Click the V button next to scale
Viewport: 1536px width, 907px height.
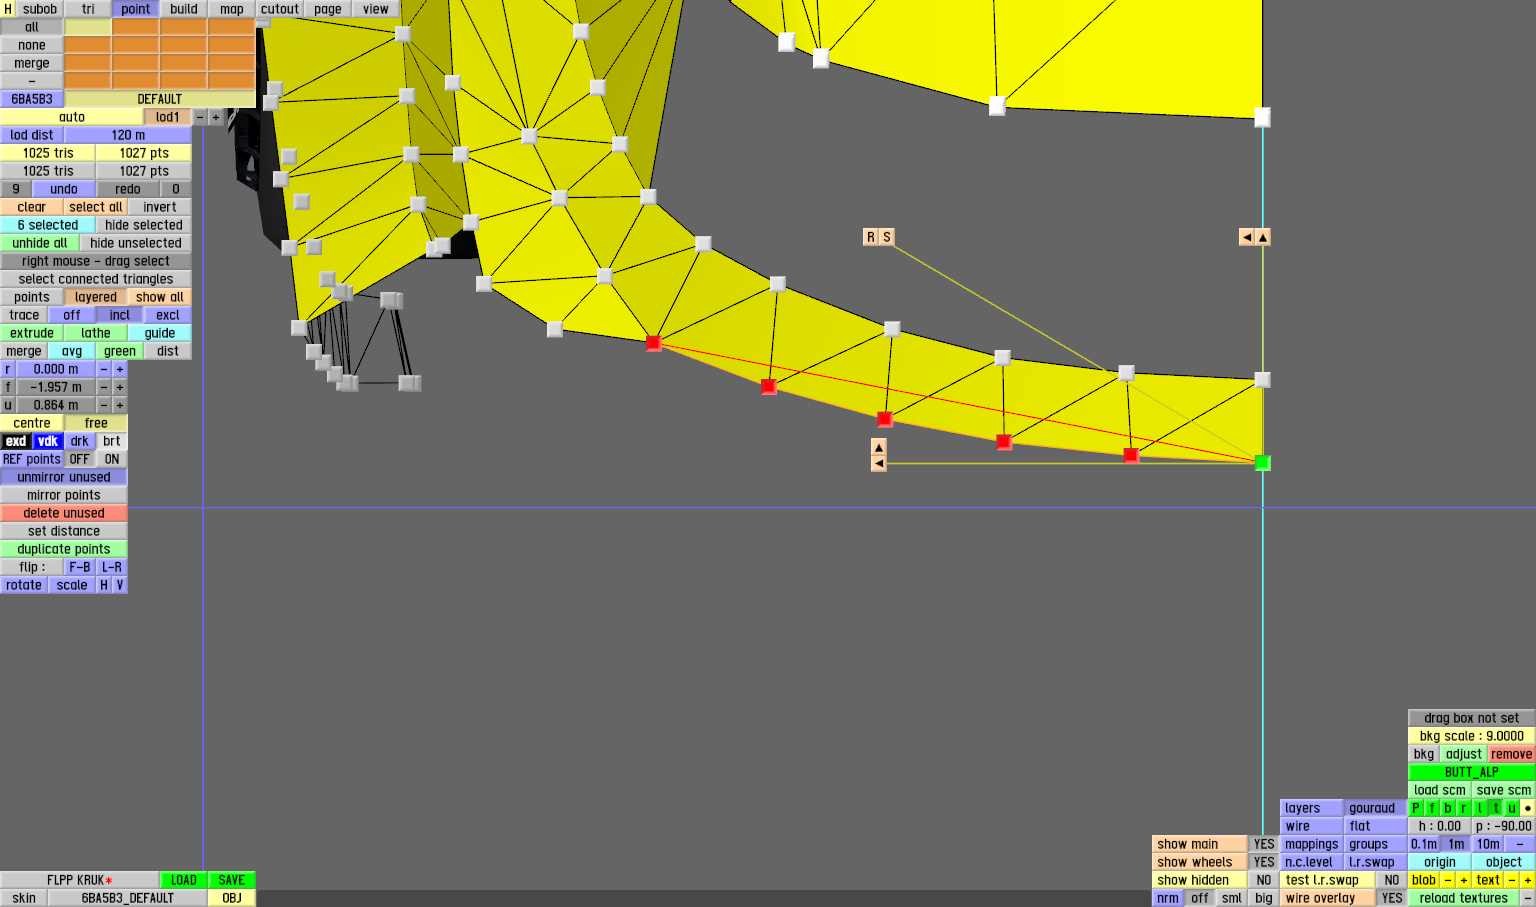pyautogui.click(x=120, y=585)
